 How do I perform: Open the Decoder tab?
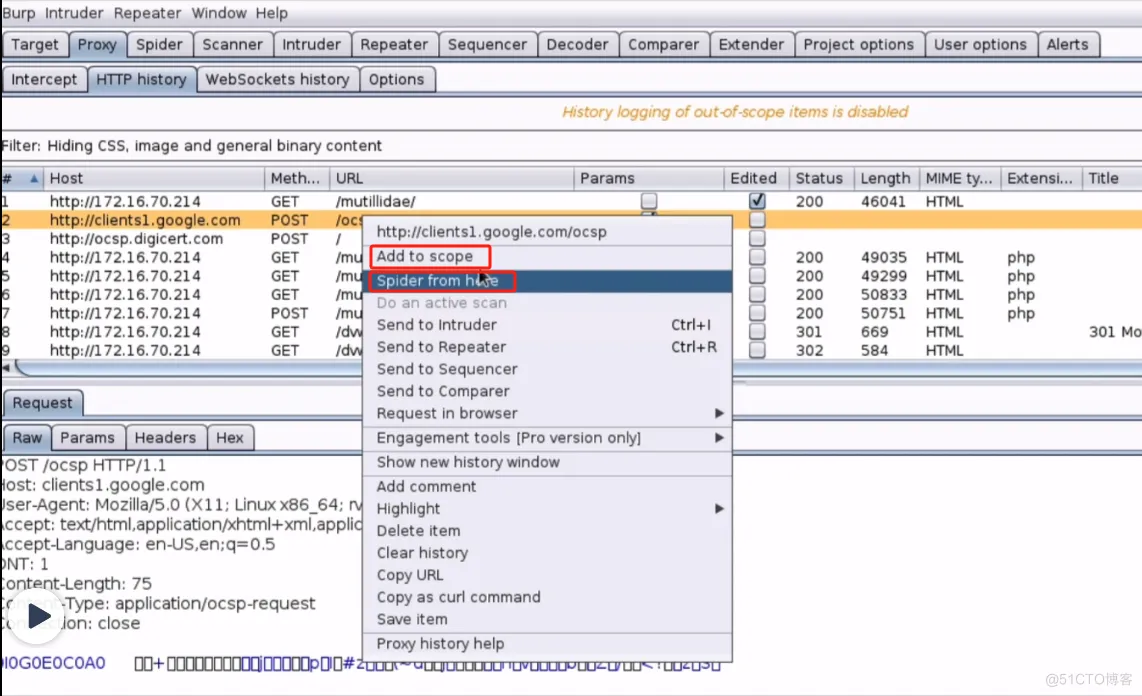click(578, 44)
